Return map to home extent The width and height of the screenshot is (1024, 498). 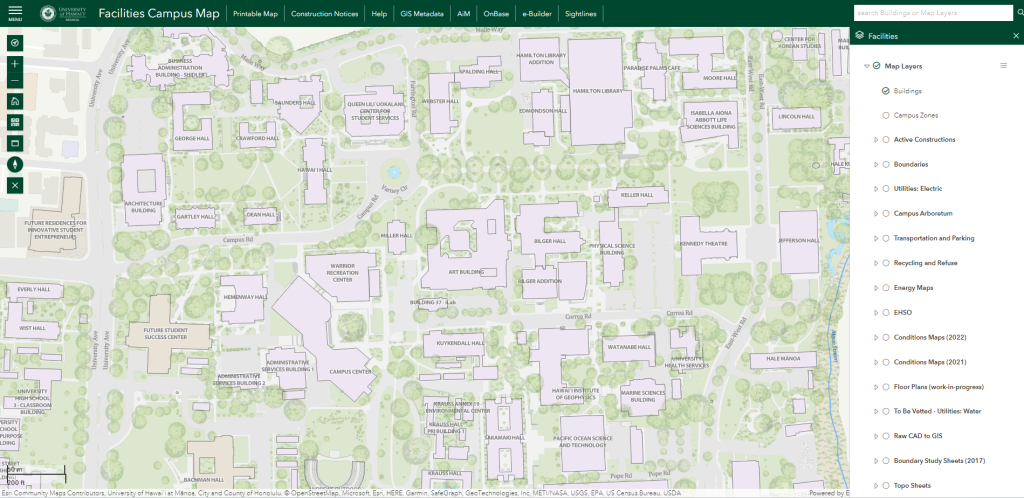click(x=16, y=102)
